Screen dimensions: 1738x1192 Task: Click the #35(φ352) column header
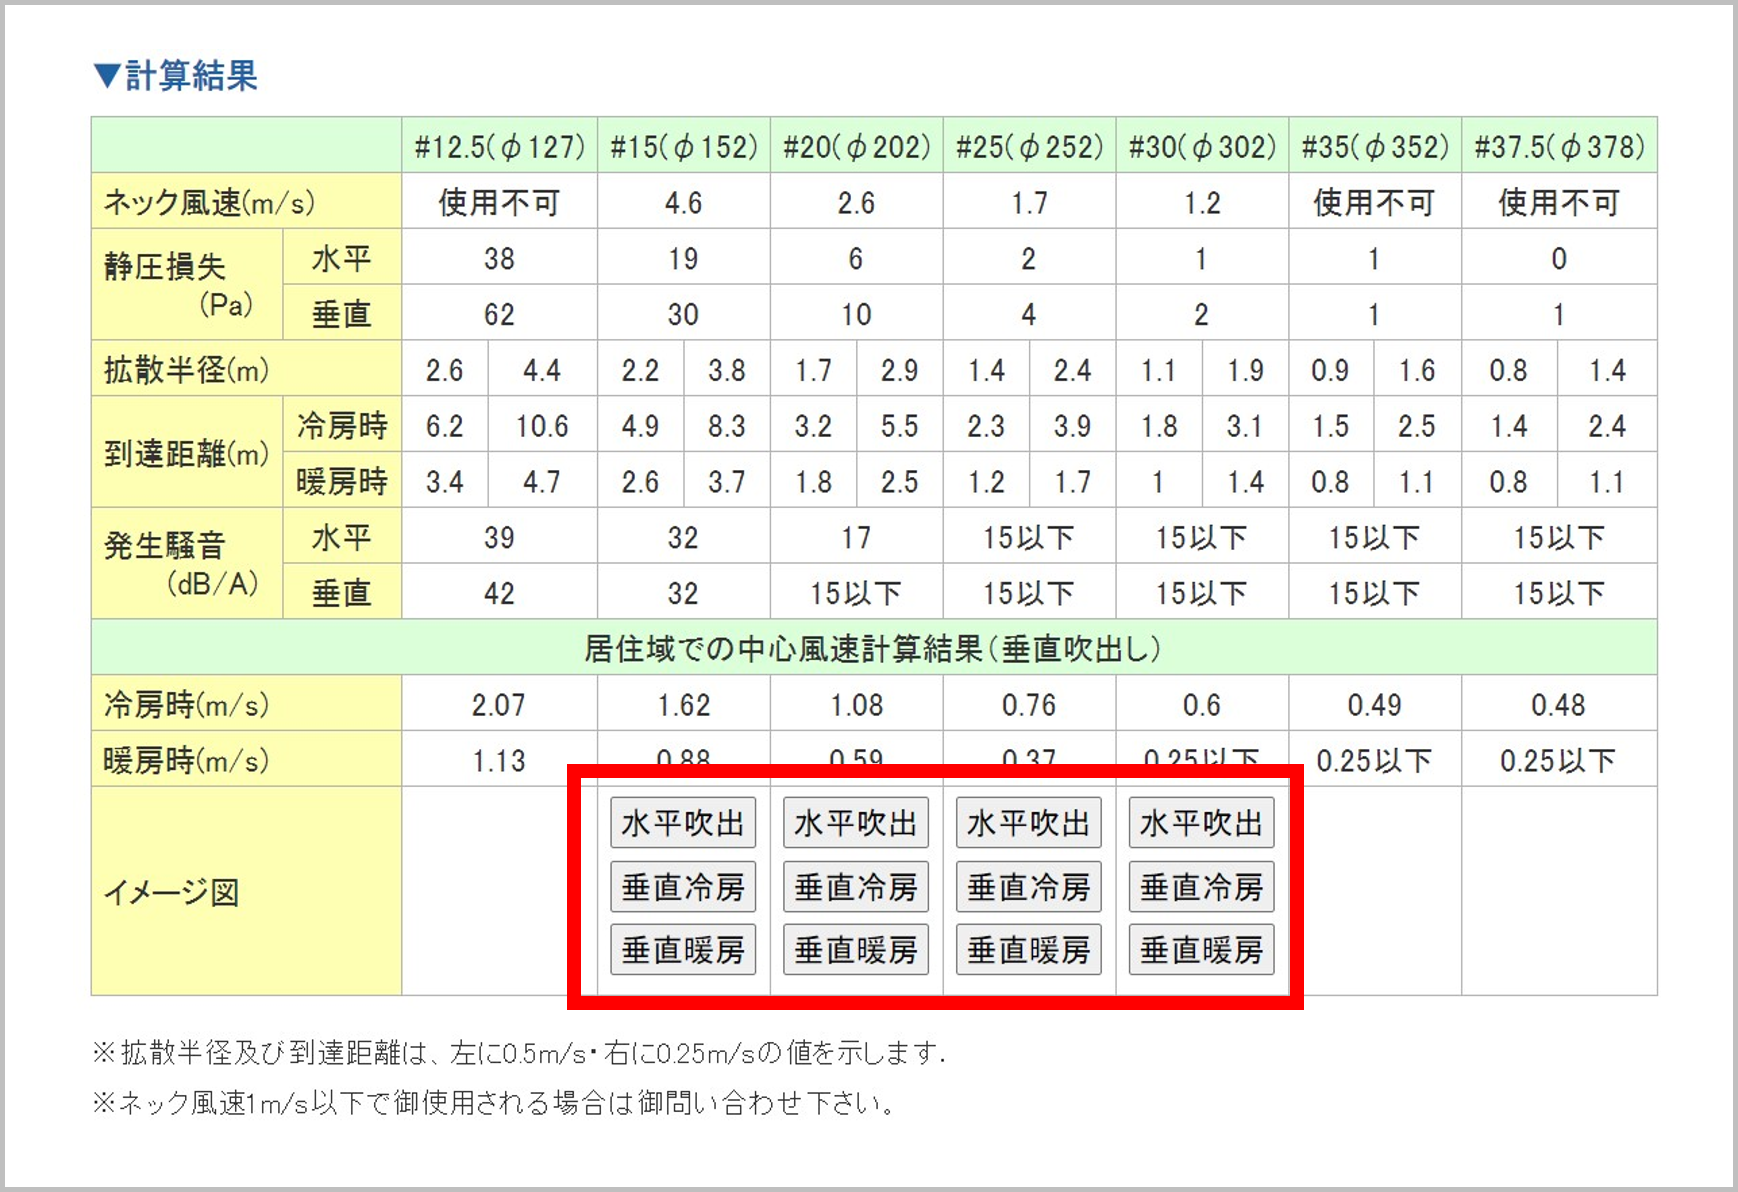pos(1374,147)
